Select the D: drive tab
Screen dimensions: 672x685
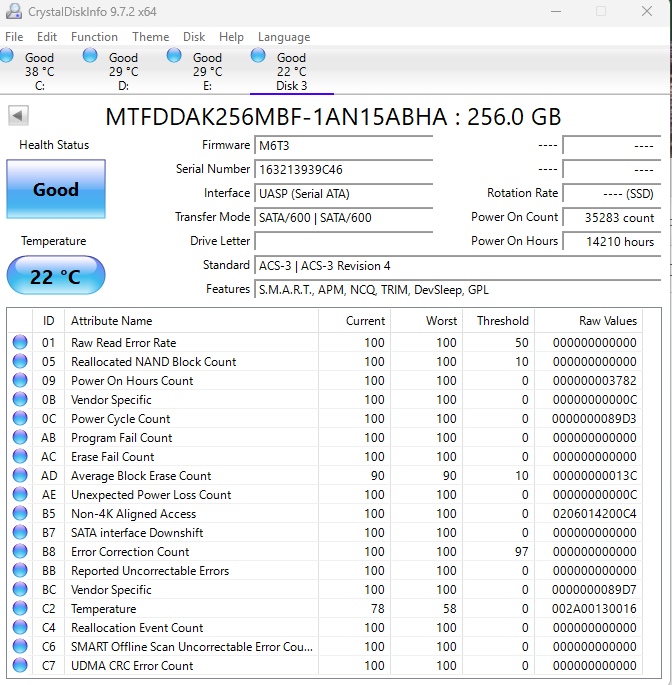[x=124, y=71]
